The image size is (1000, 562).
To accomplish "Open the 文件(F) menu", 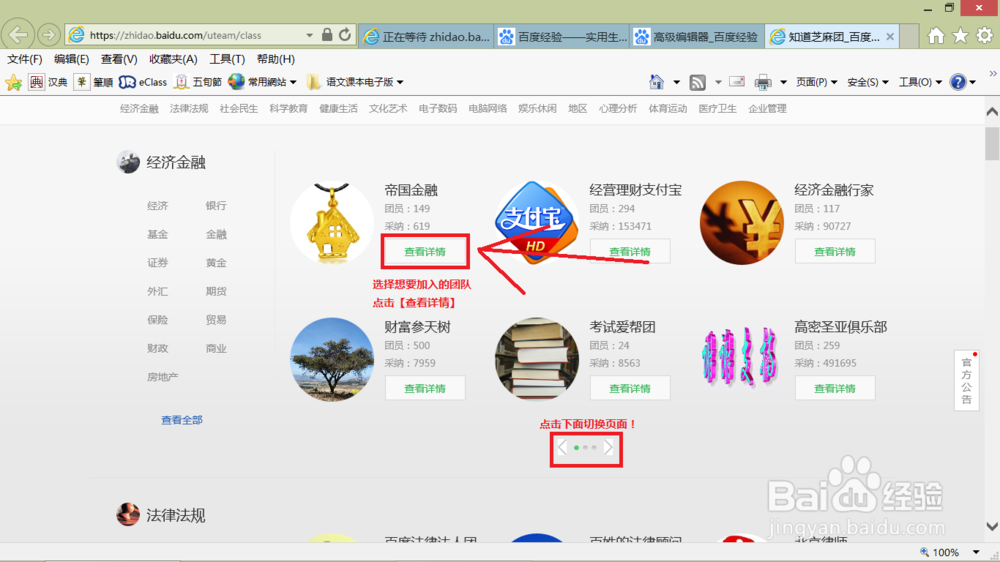I will [24, 59].
